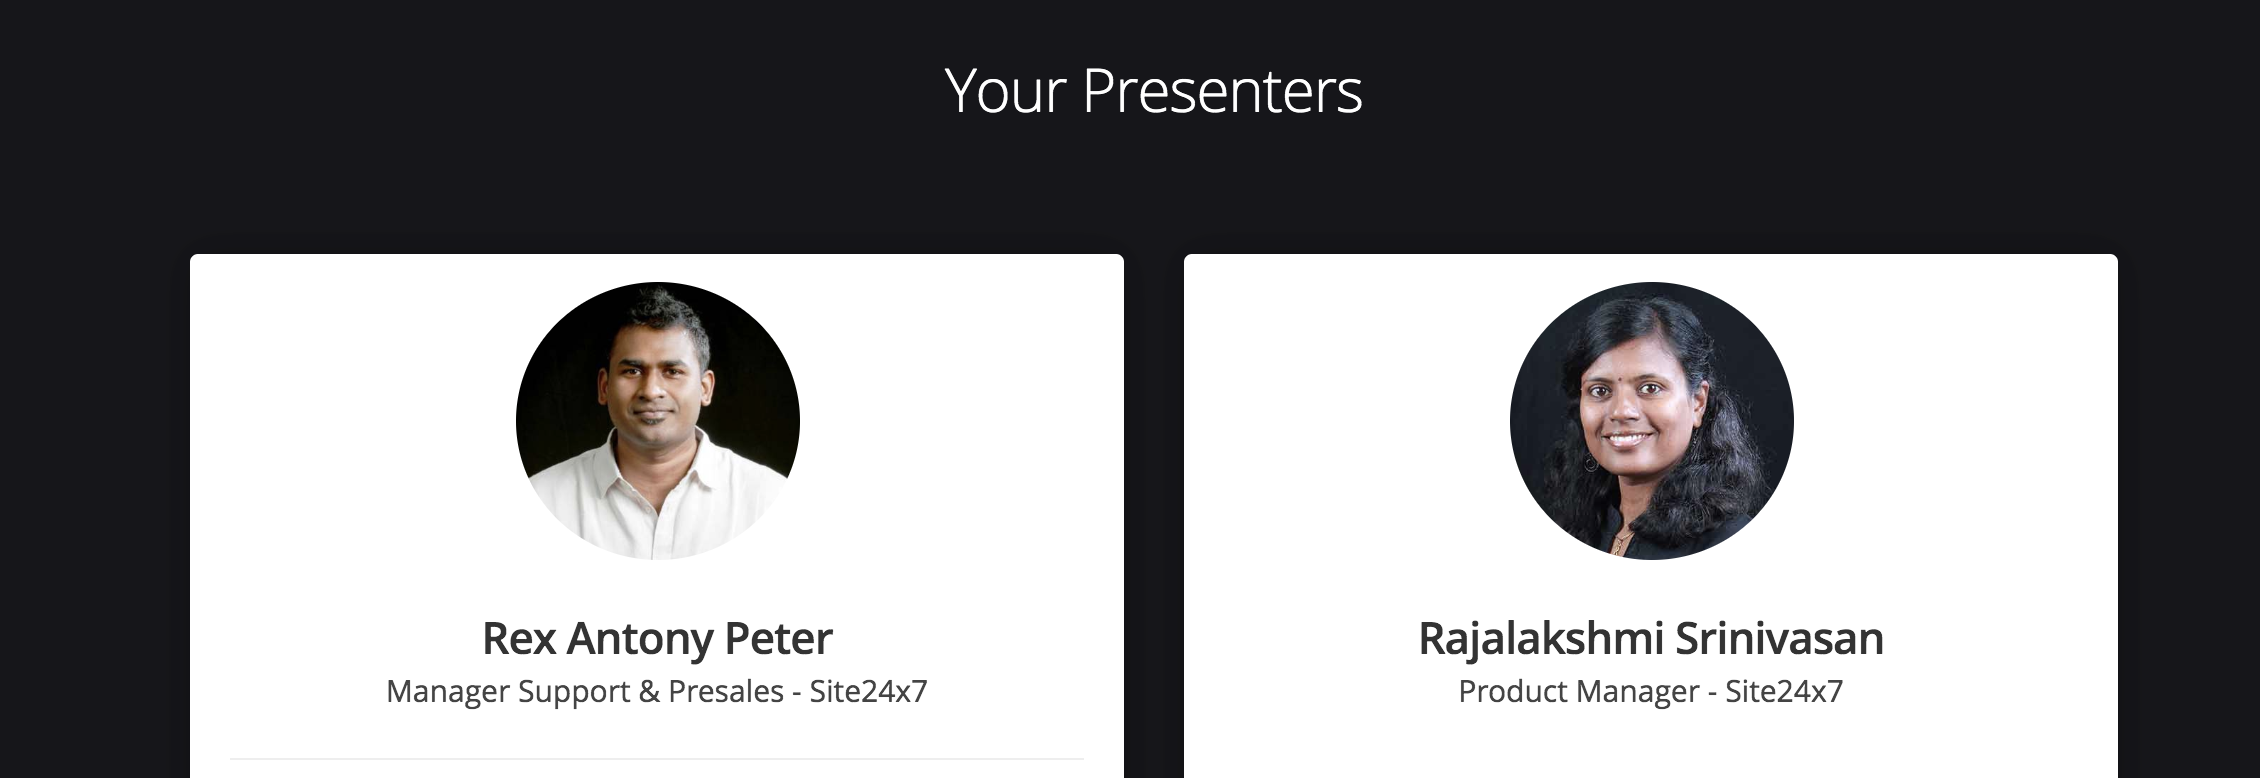Click the first name "Rex"
Screen dimensions: 2260x778
pyautogui.click(x=518, y=638)
